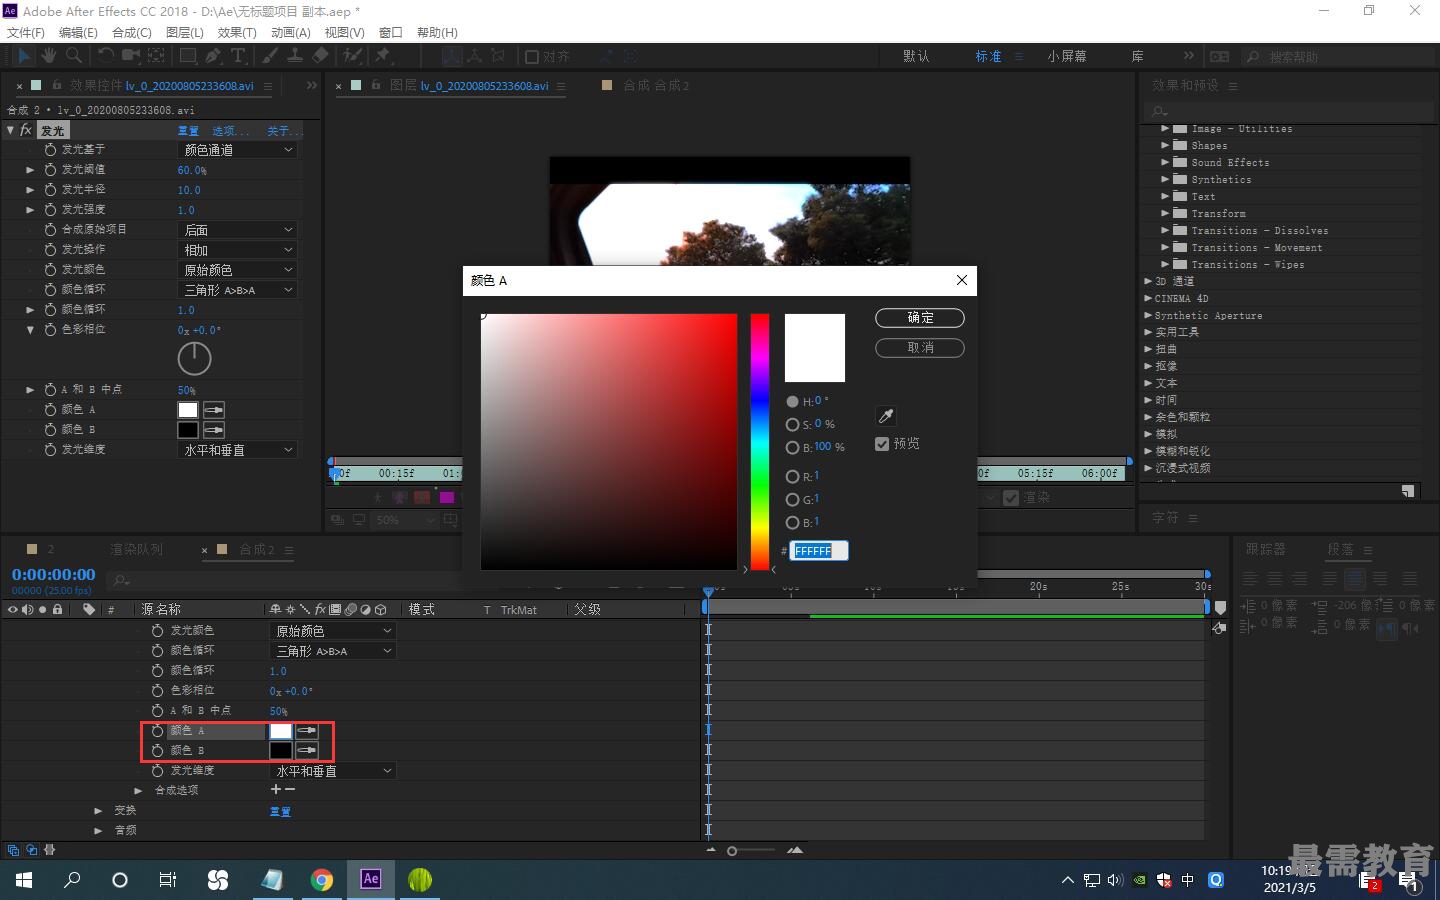Open the 动画(A) menu

click(291, 32)
